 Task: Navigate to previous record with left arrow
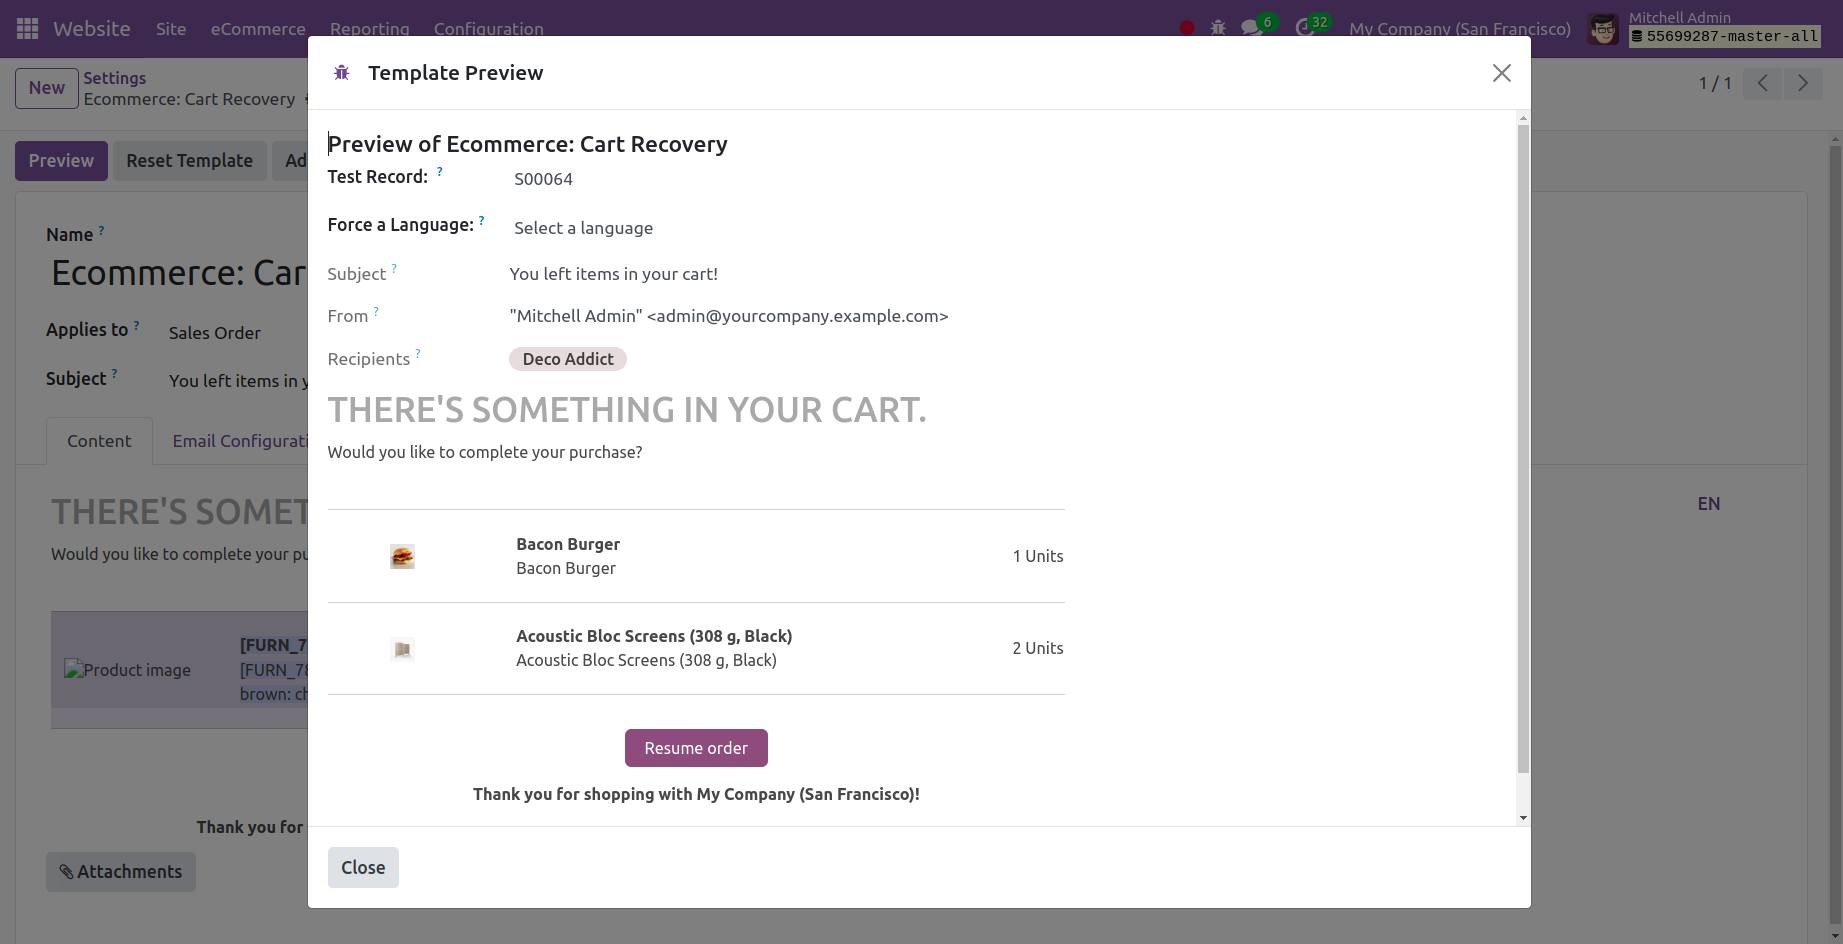1762,83
